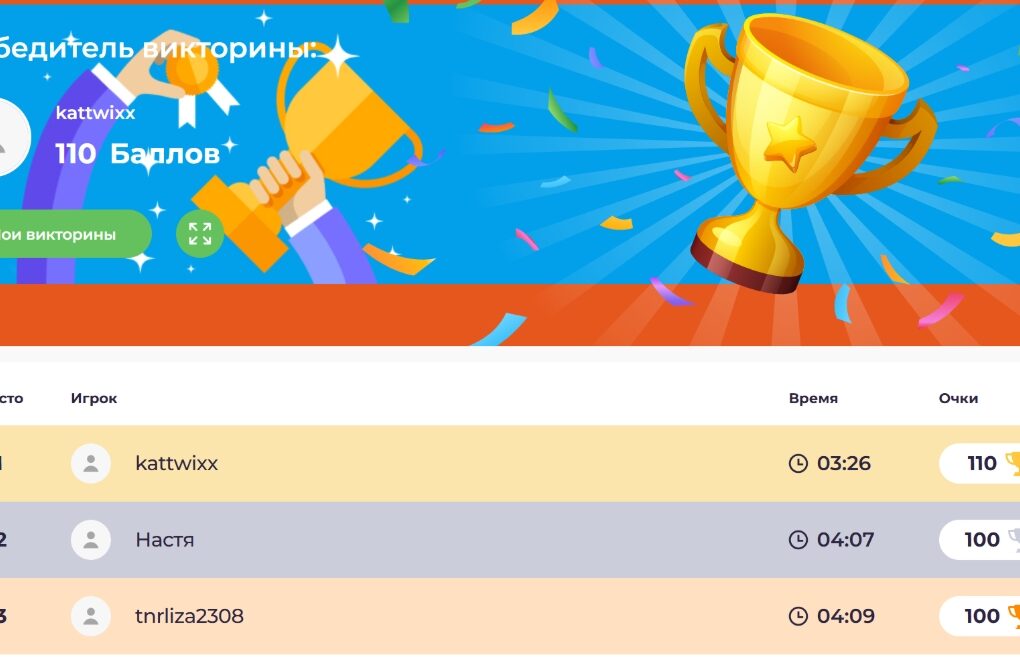Click the 'Игрок' column header

94,398
